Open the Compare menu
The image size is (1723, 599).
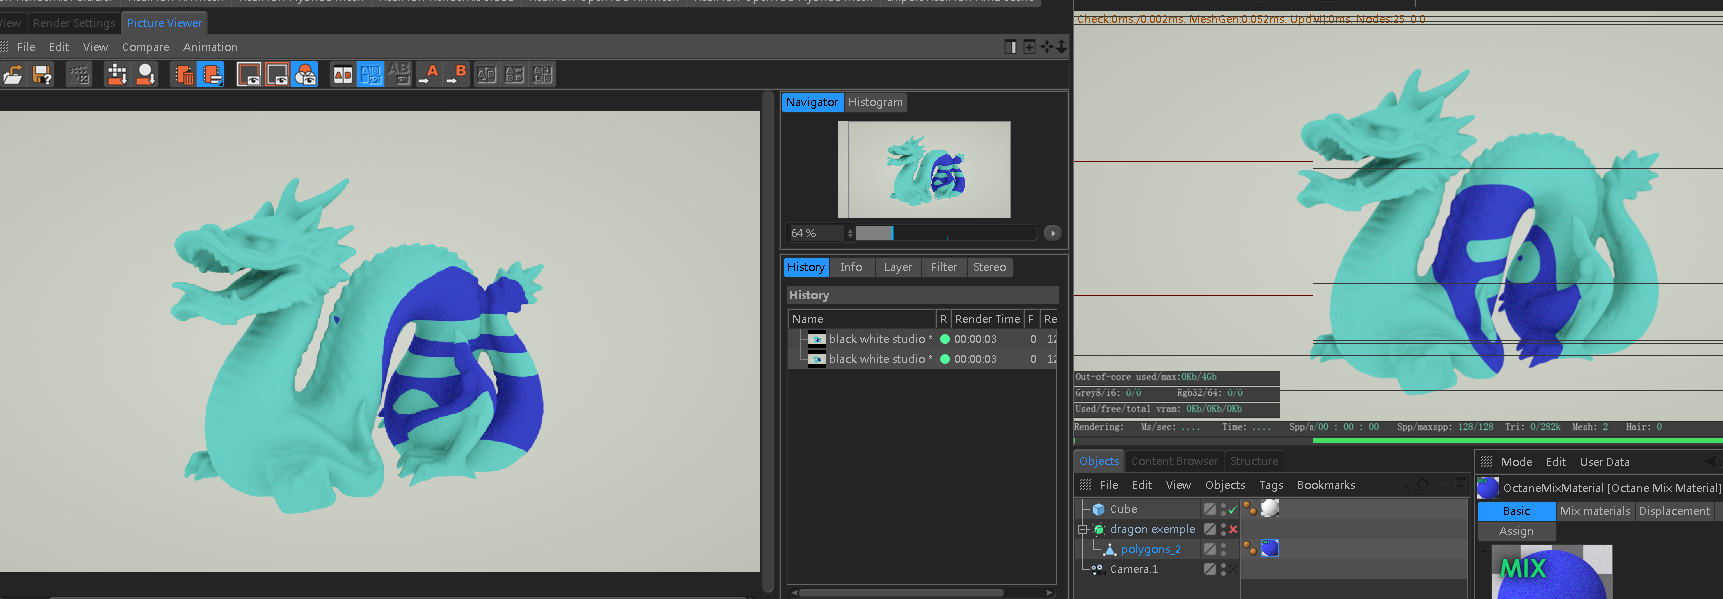click(x=146, y=47)
